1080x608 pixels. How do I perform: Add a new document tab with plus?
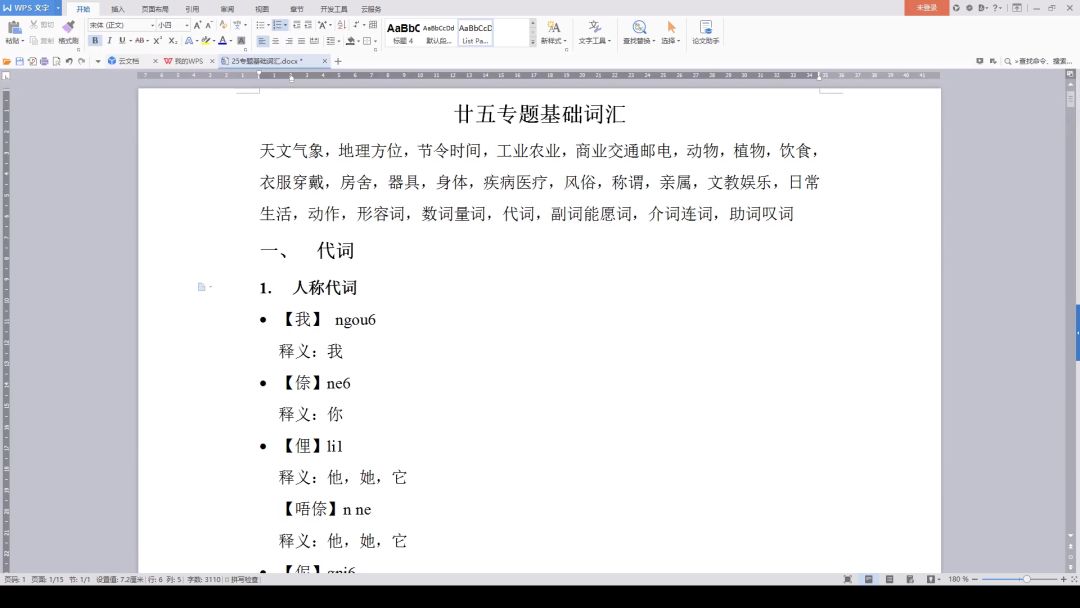(338, 61)
